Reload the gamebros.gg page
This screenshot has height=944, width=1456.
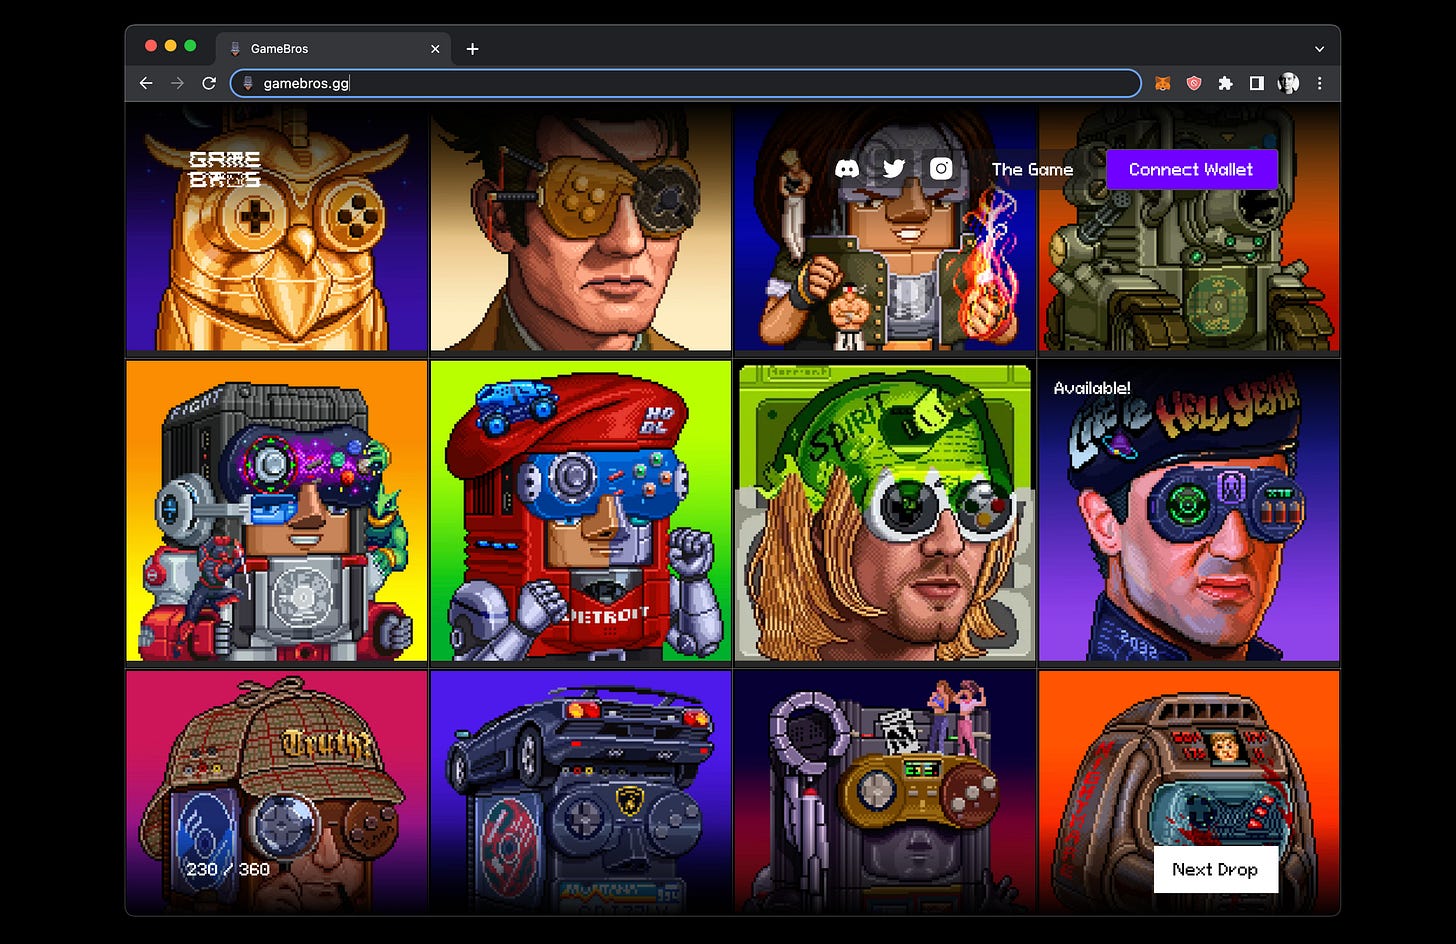(209, 83)
